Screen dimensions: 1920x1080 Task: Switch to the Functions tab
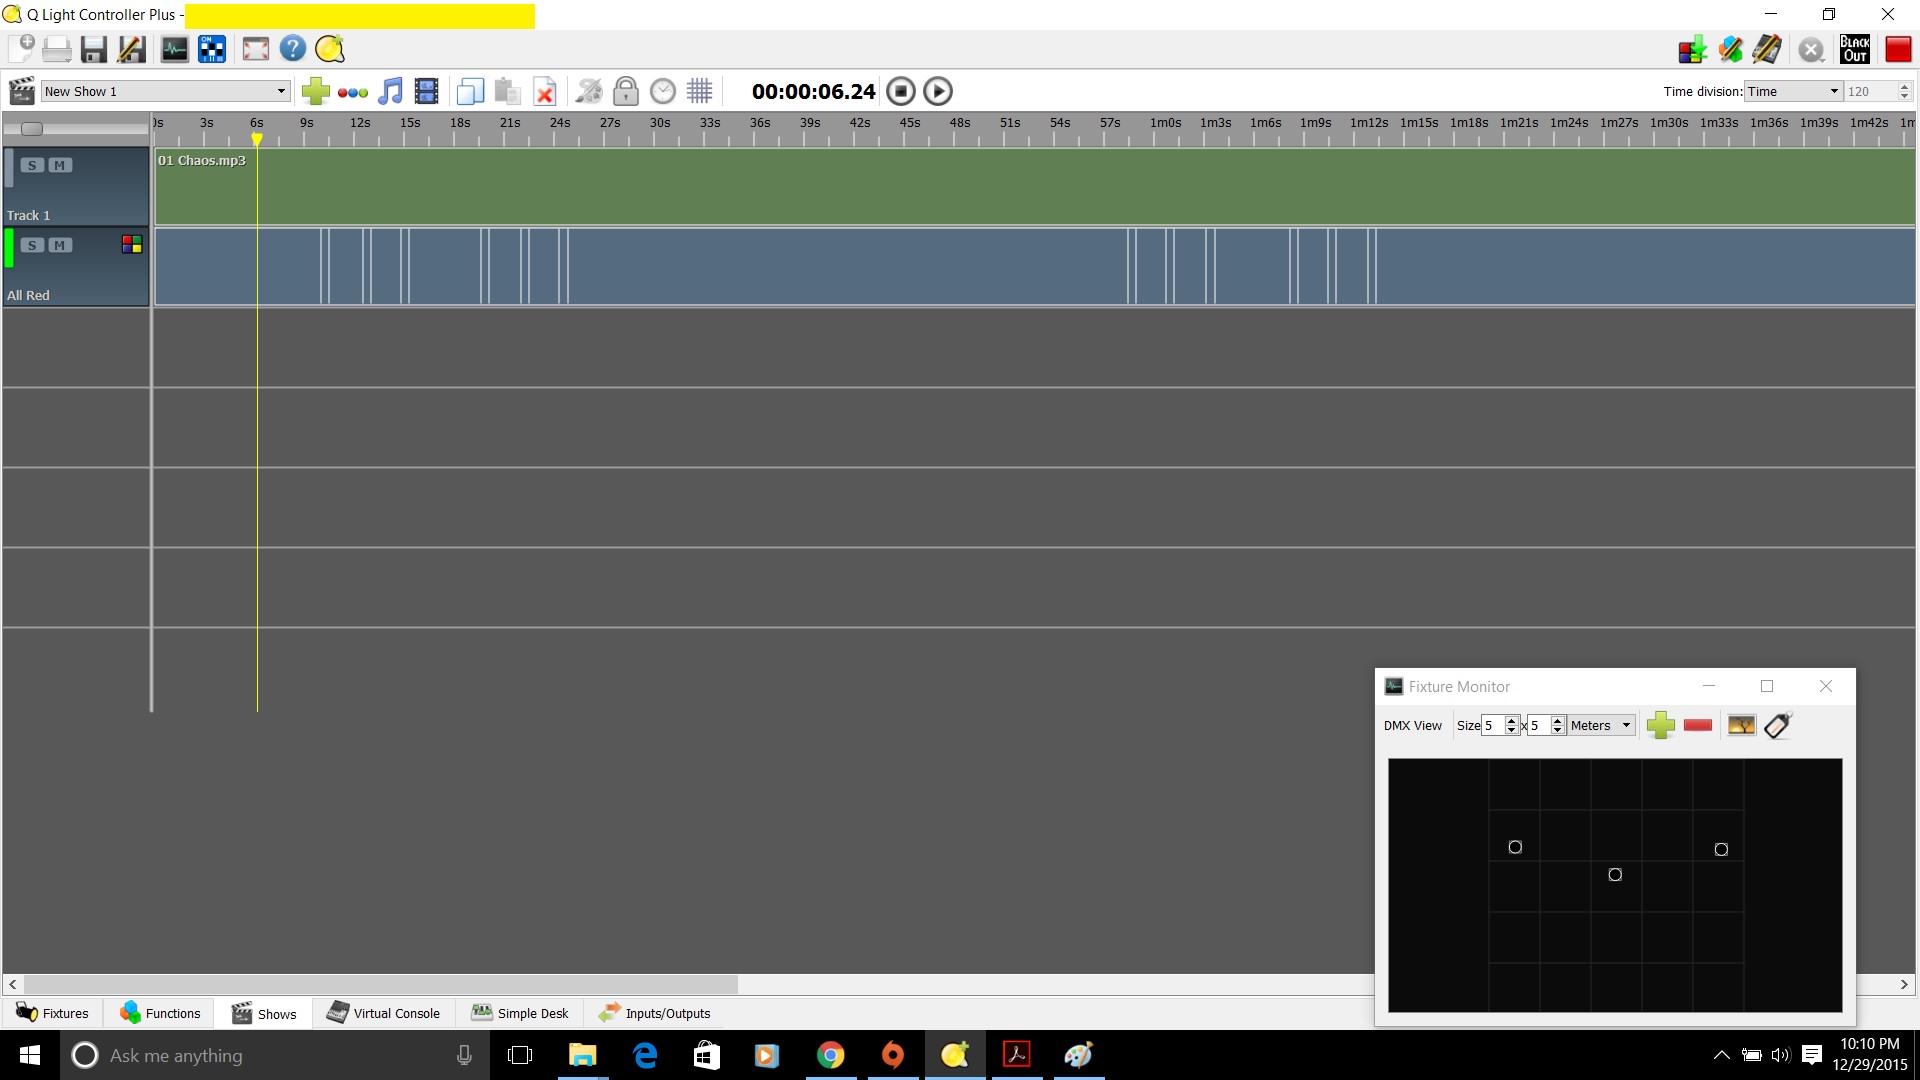(x=160, y=1013)
